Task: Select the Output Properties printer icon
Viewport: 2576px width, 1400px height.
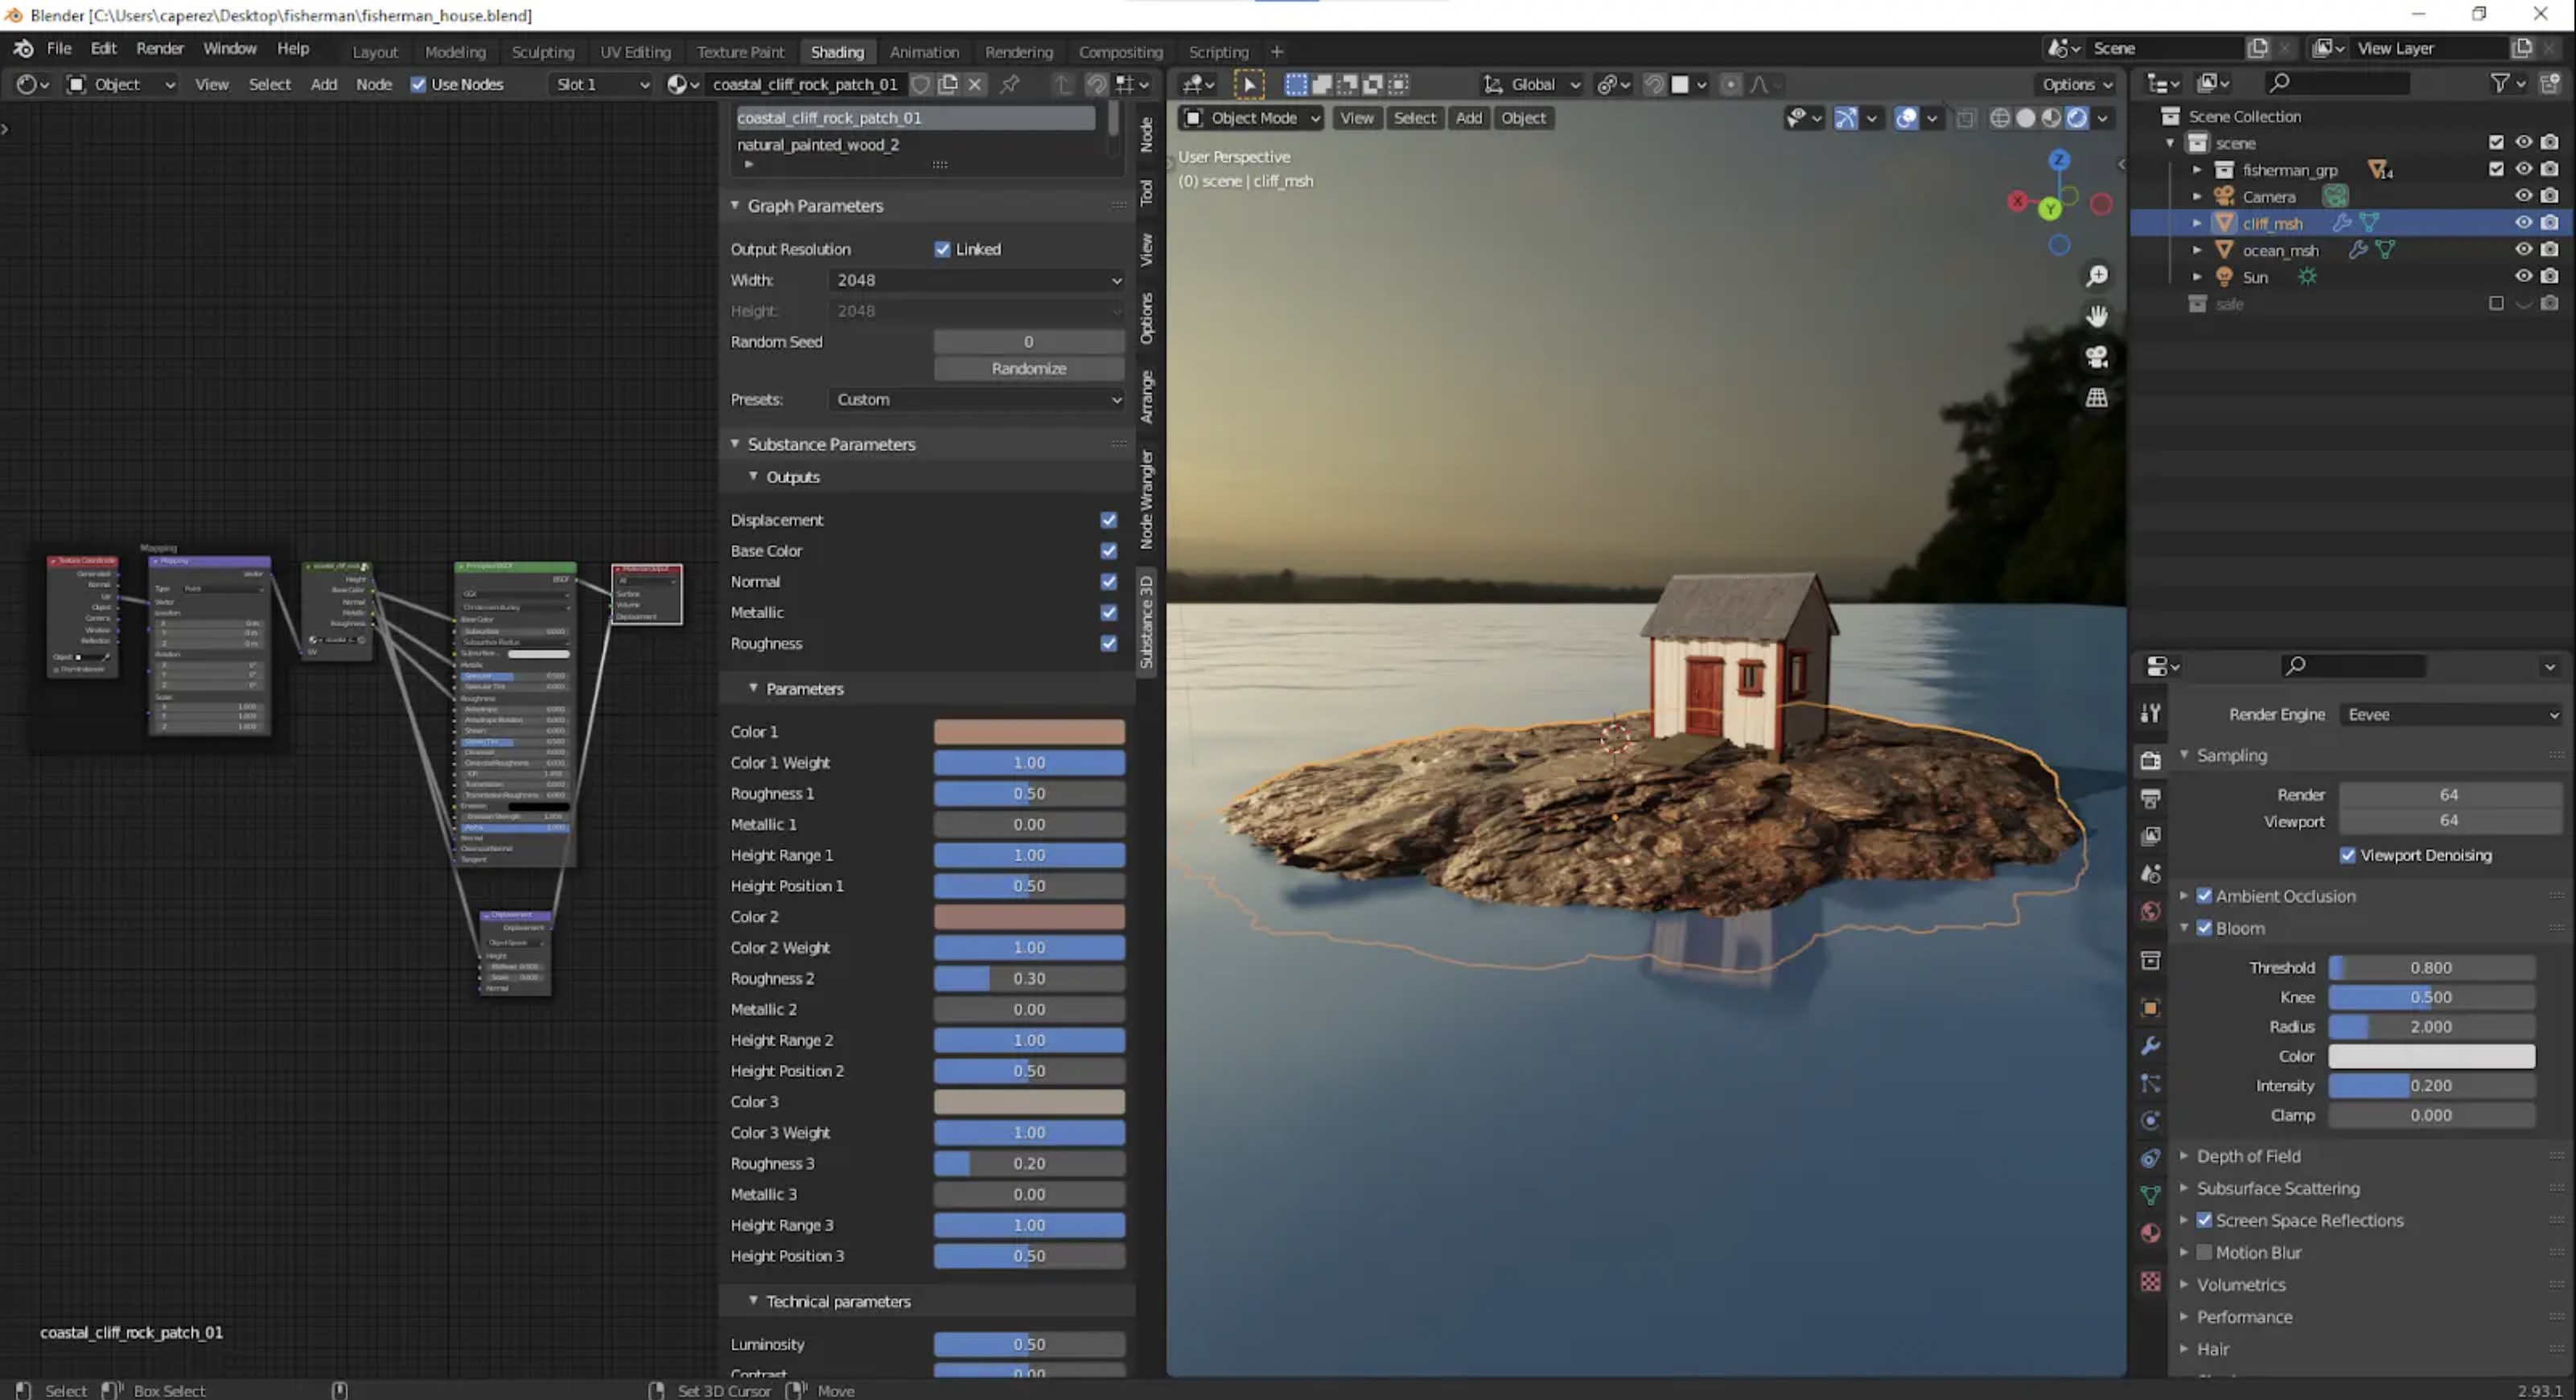Action: (2151, 797)
